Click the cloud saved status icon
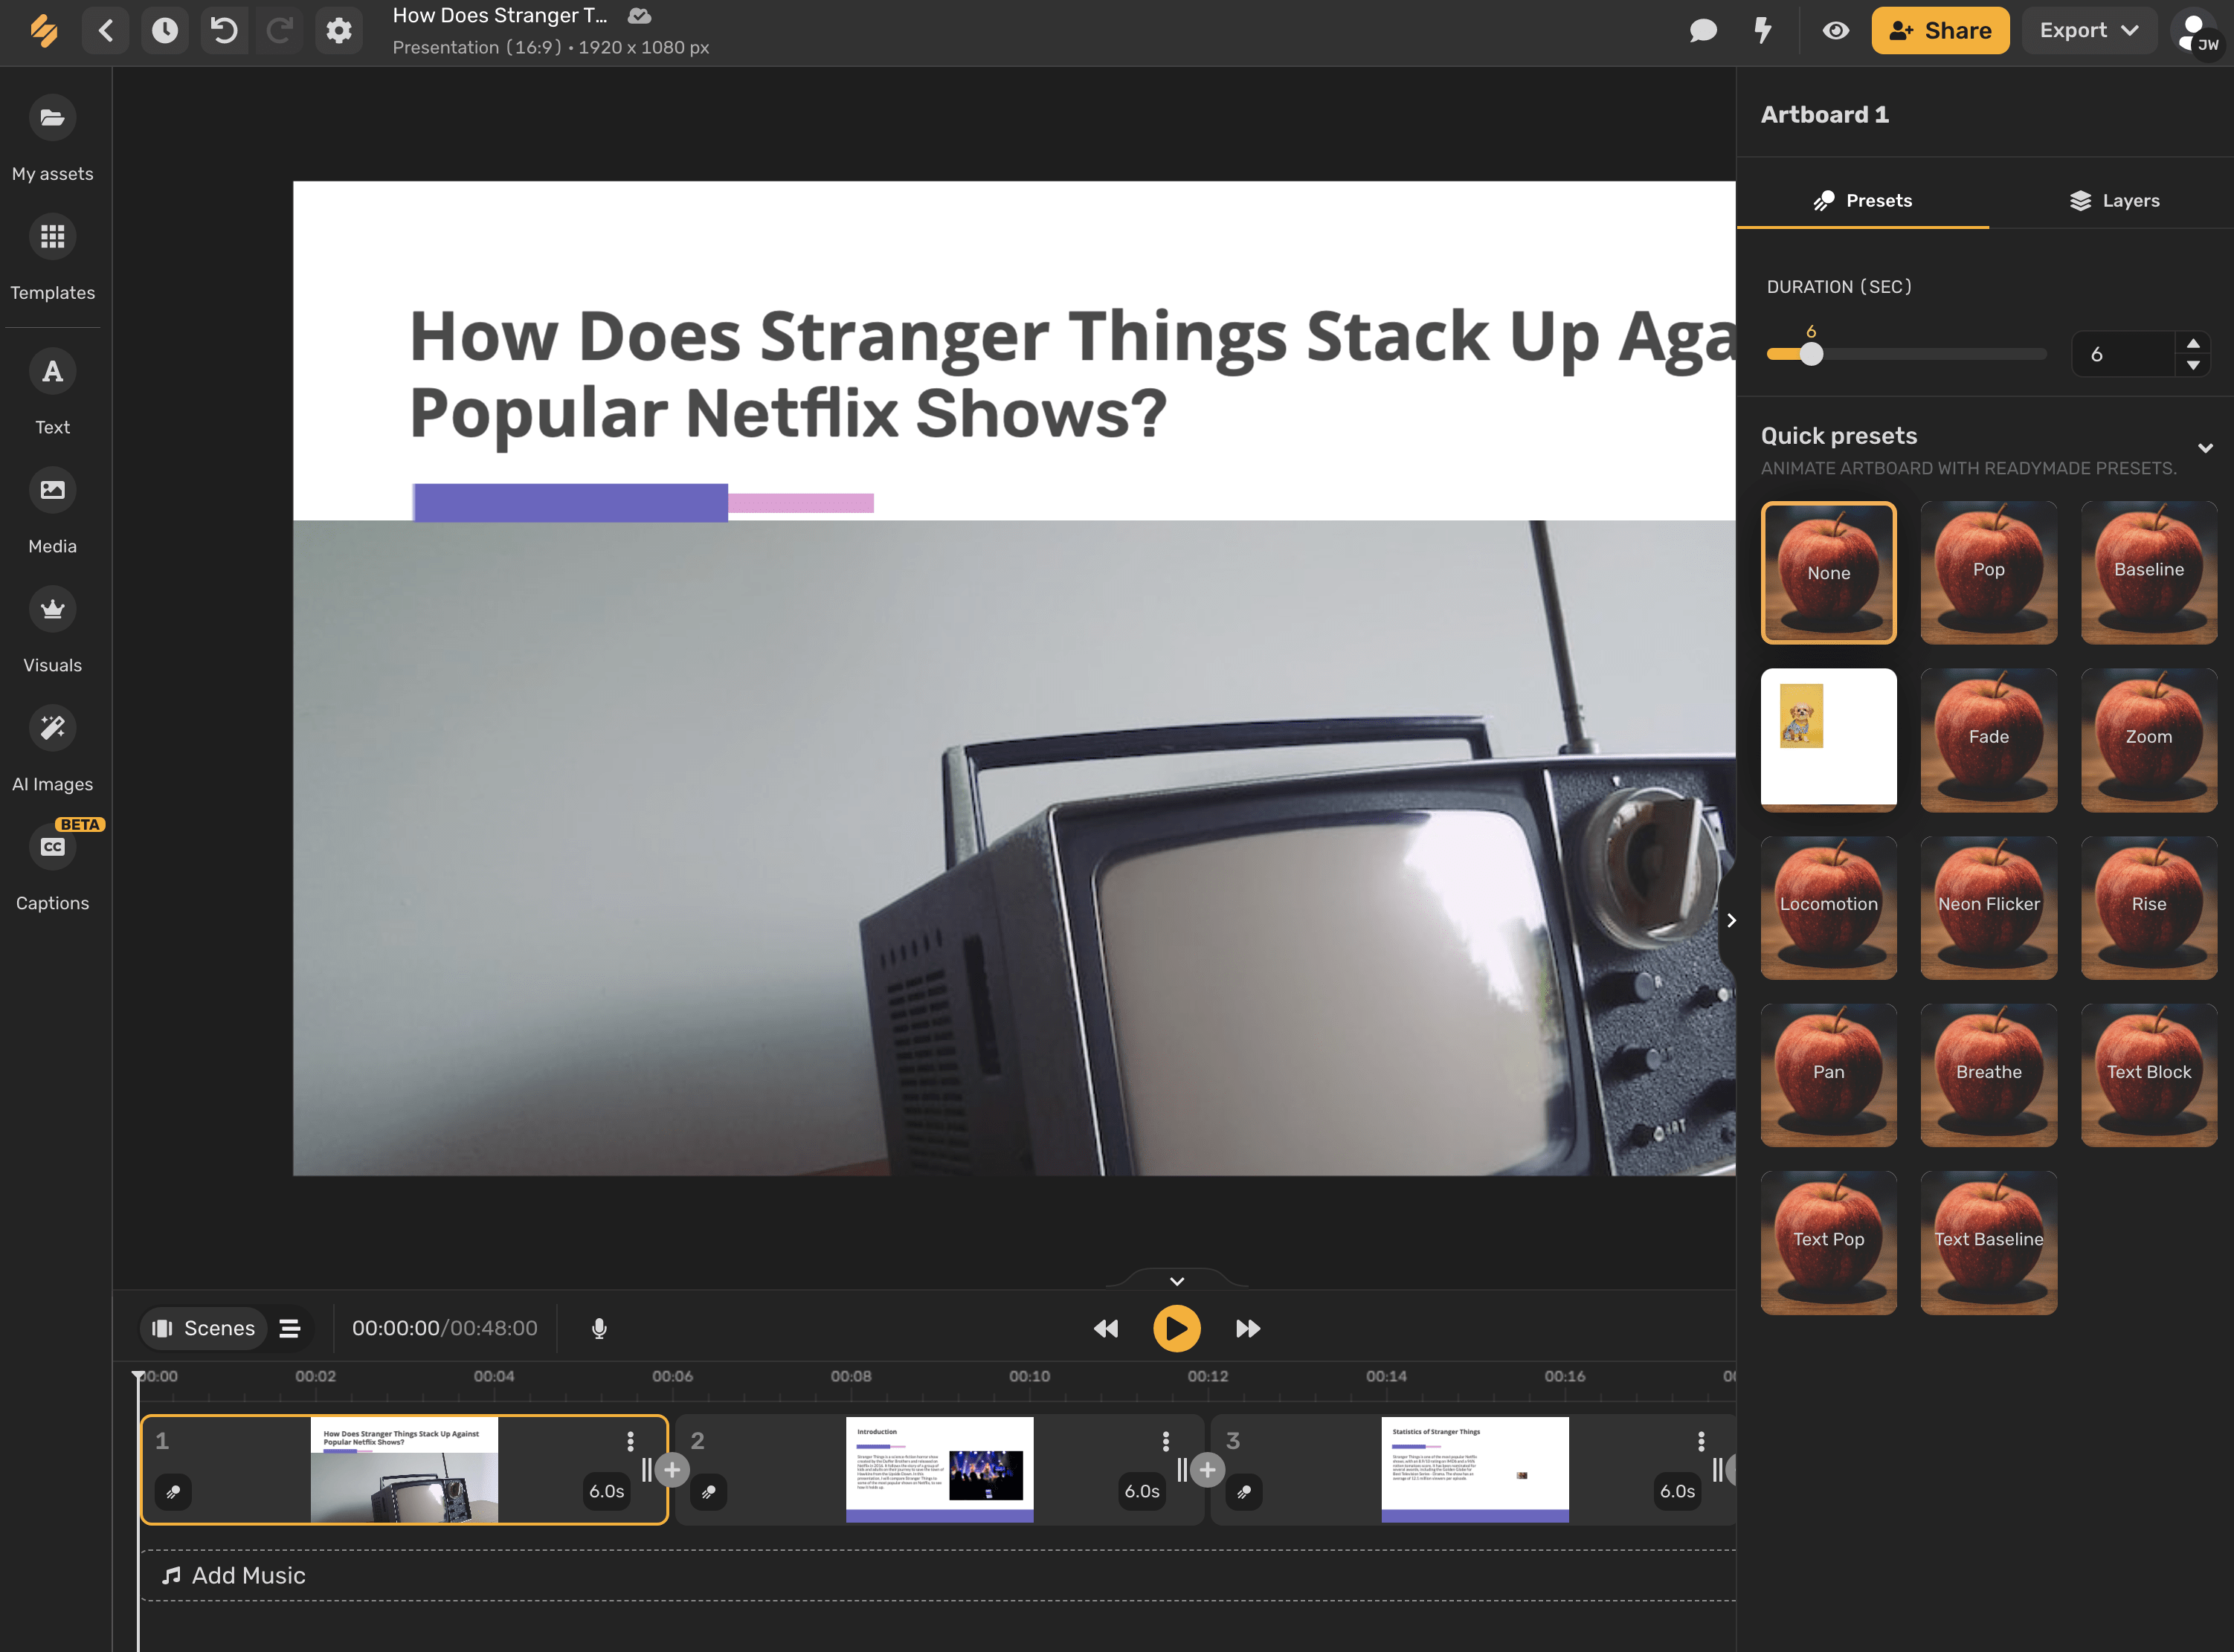 [x=639, y=16]
